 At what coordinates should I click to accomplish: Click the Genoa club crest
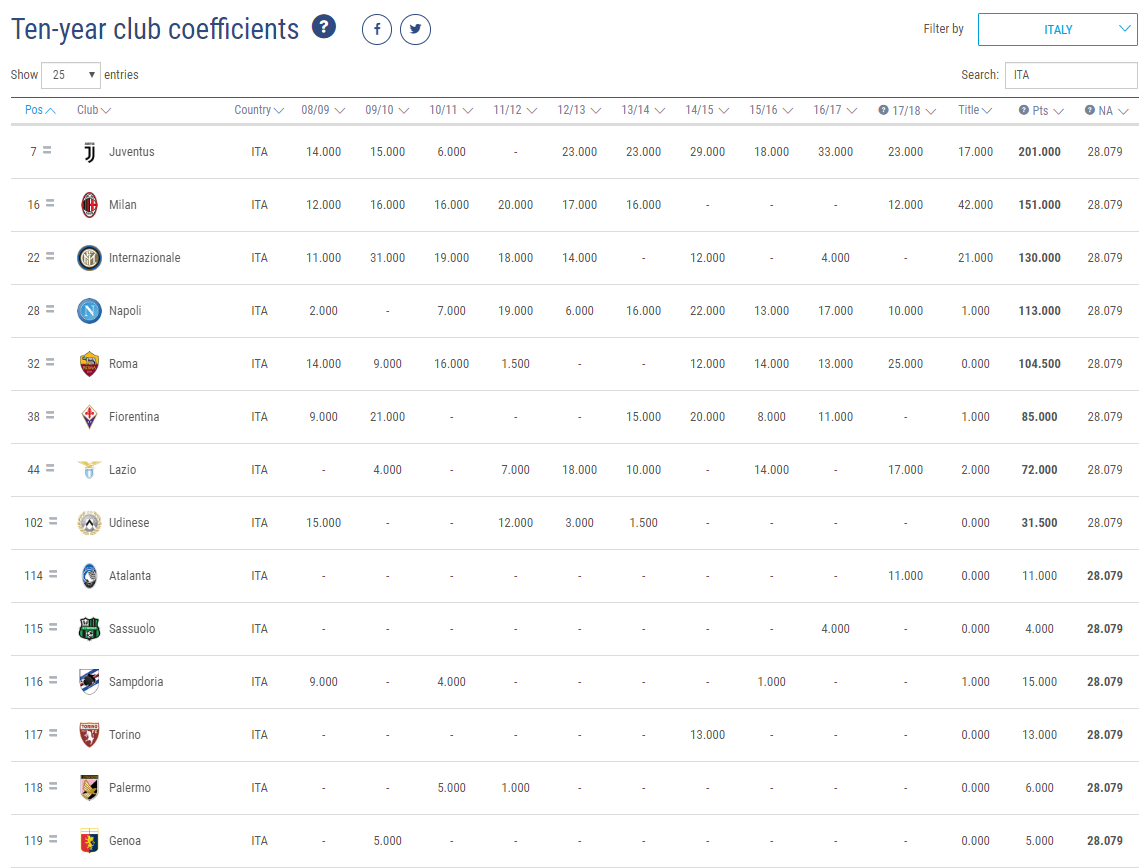point(90,841)
